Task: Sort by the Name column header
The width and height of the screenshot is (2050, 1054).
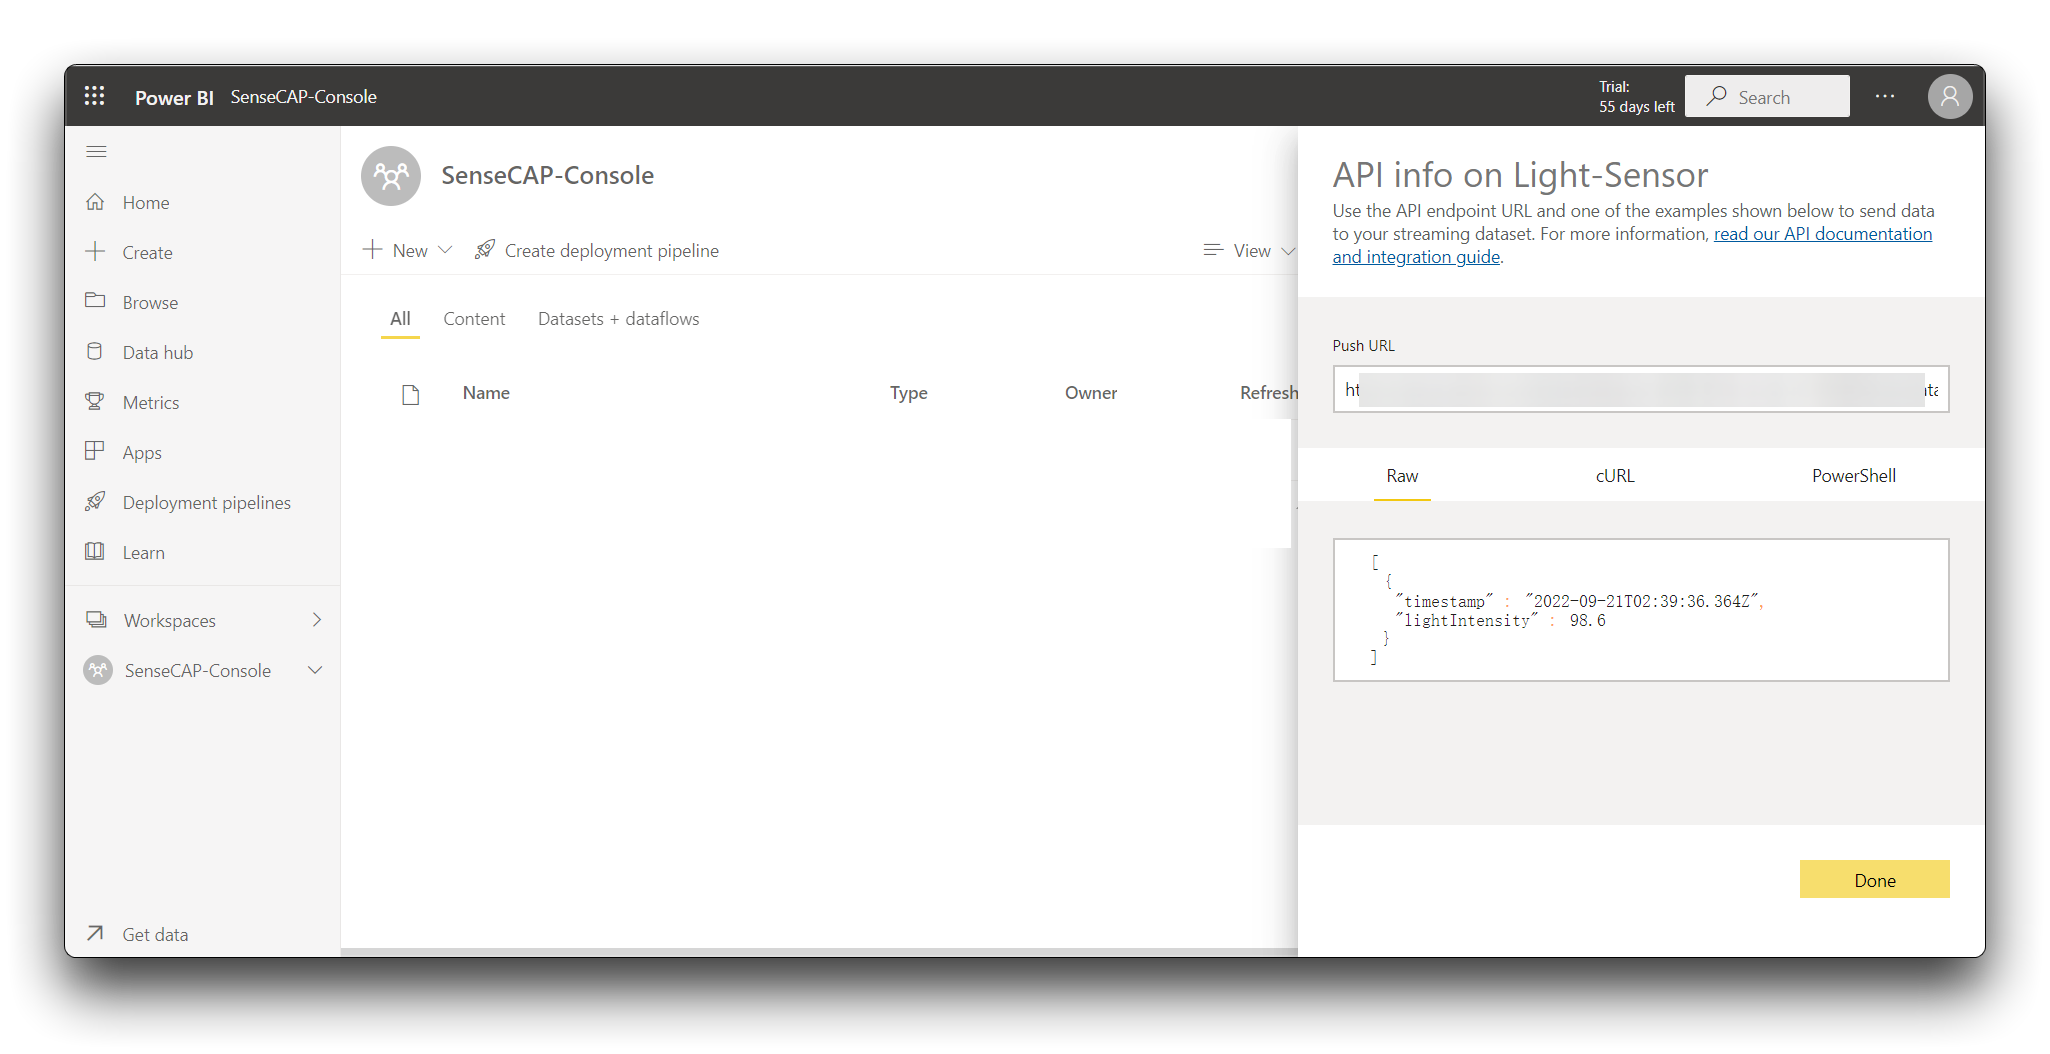Action: click(x=486, y=393)
